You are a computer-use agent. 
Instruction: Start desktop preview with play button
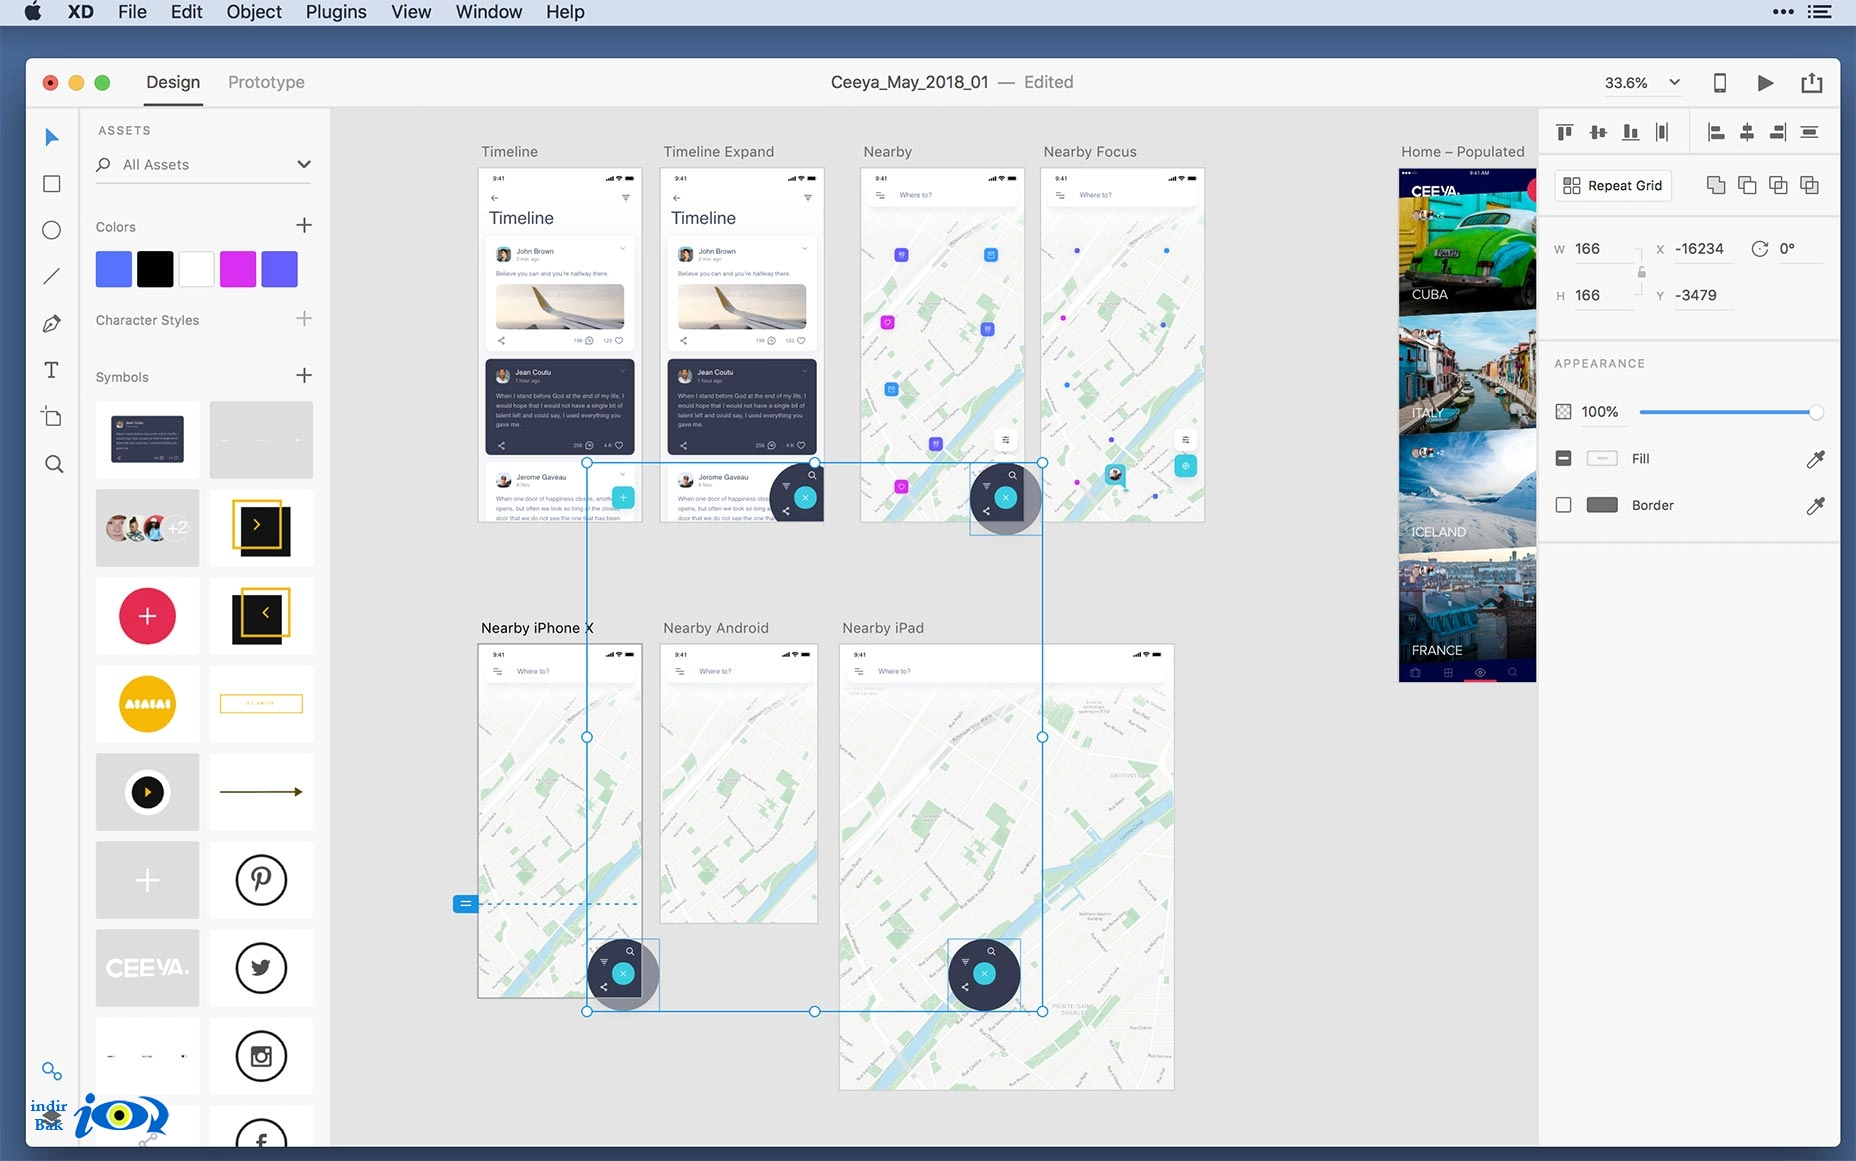1766,83
